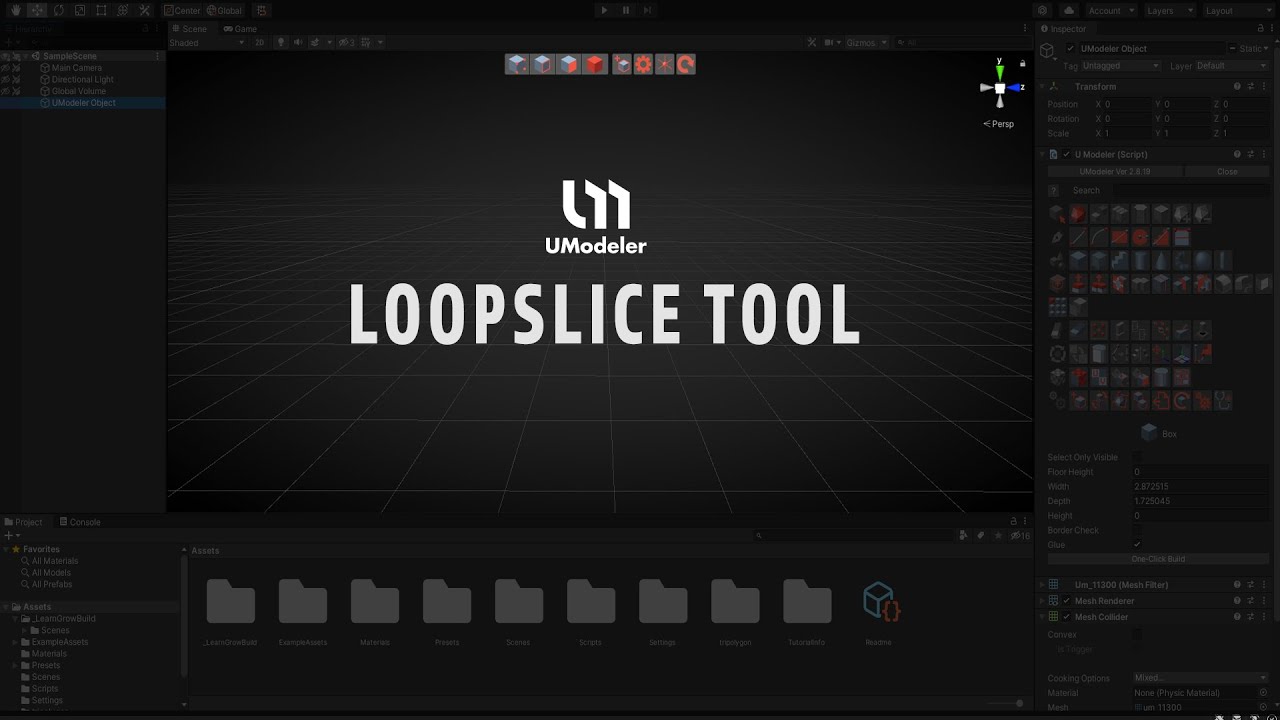This screenshot has height=720, width=1280.
Task: Open the cloud services icon
Action: coord(1069,10)
